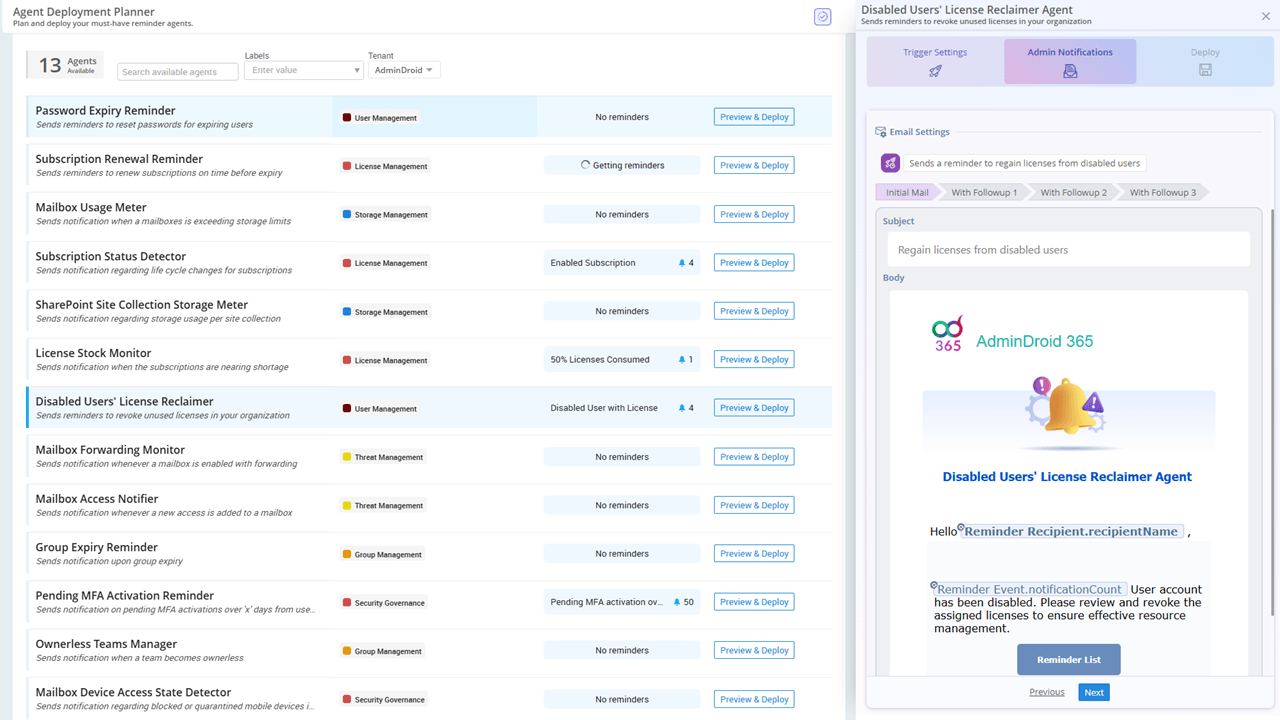Click the mail icon under Admin Notifications
Viewport: 1280px width, 720px height.
[x=1070, y=70]
